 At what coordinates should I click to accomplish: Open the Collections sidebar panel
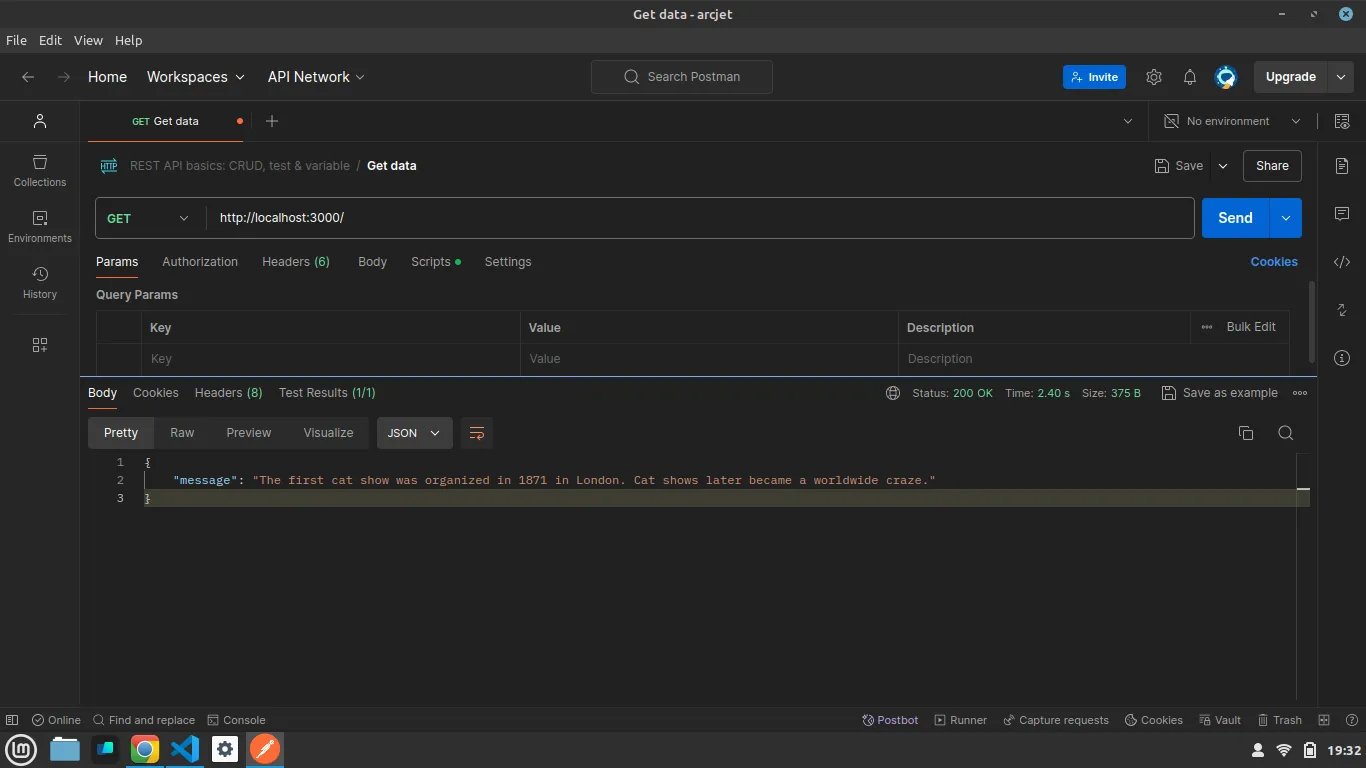click(40, 170)
